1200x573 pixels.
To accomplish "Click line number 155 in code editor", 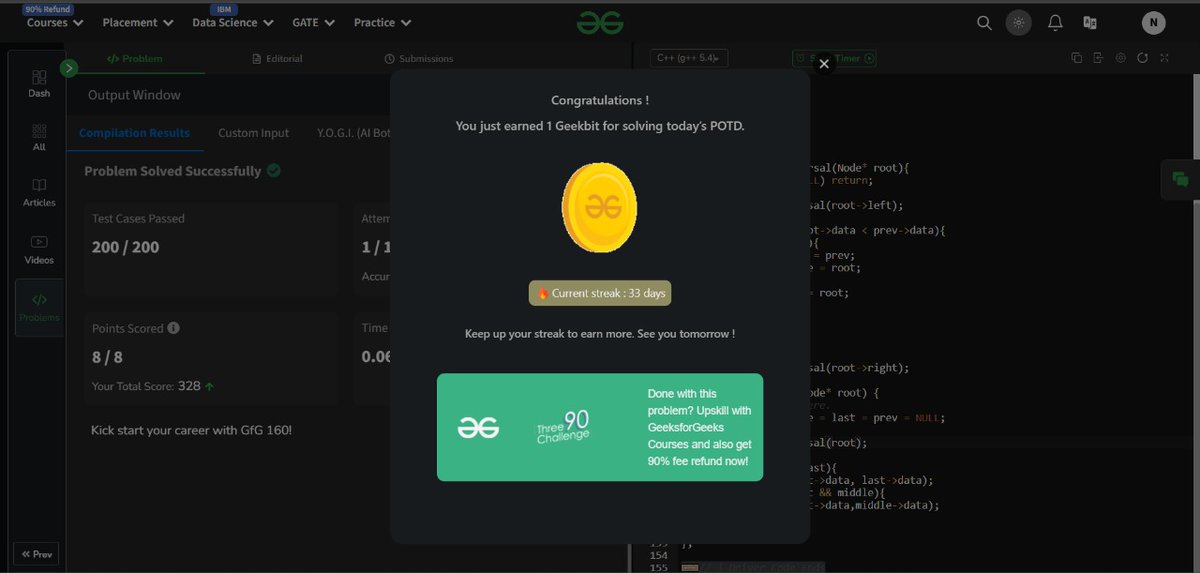I will click(658, 567).
